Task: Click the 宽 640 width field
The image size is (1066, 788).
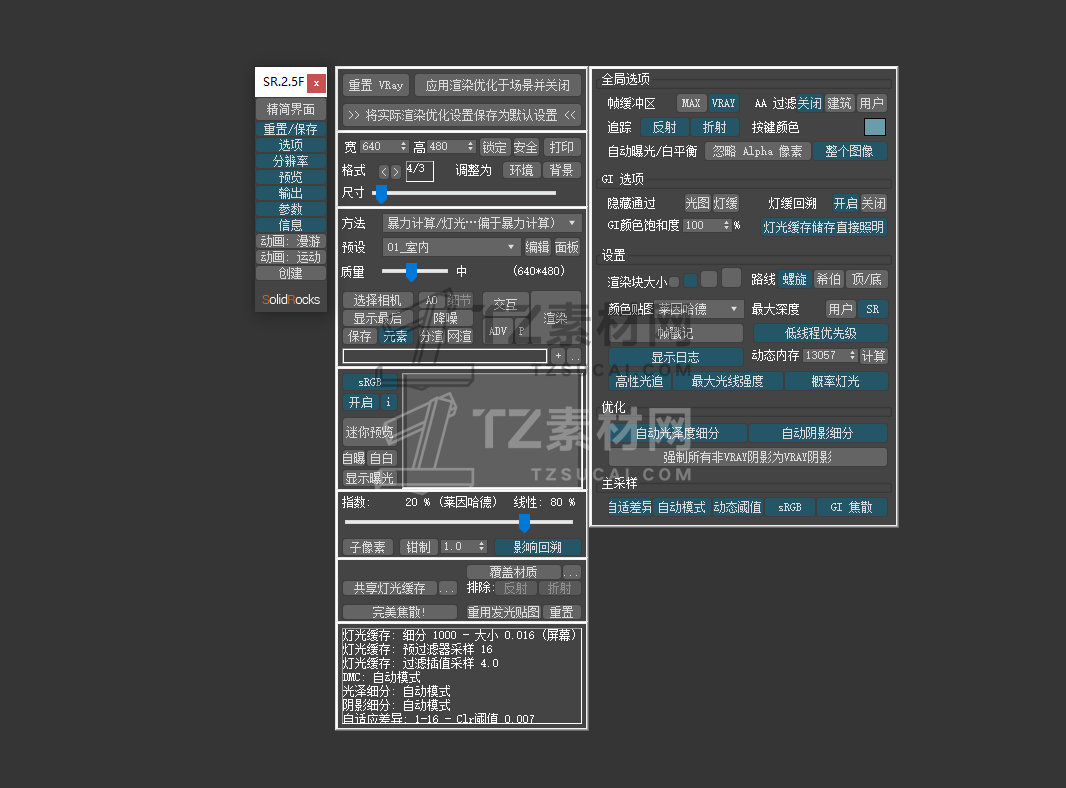Action: (379, 146)
